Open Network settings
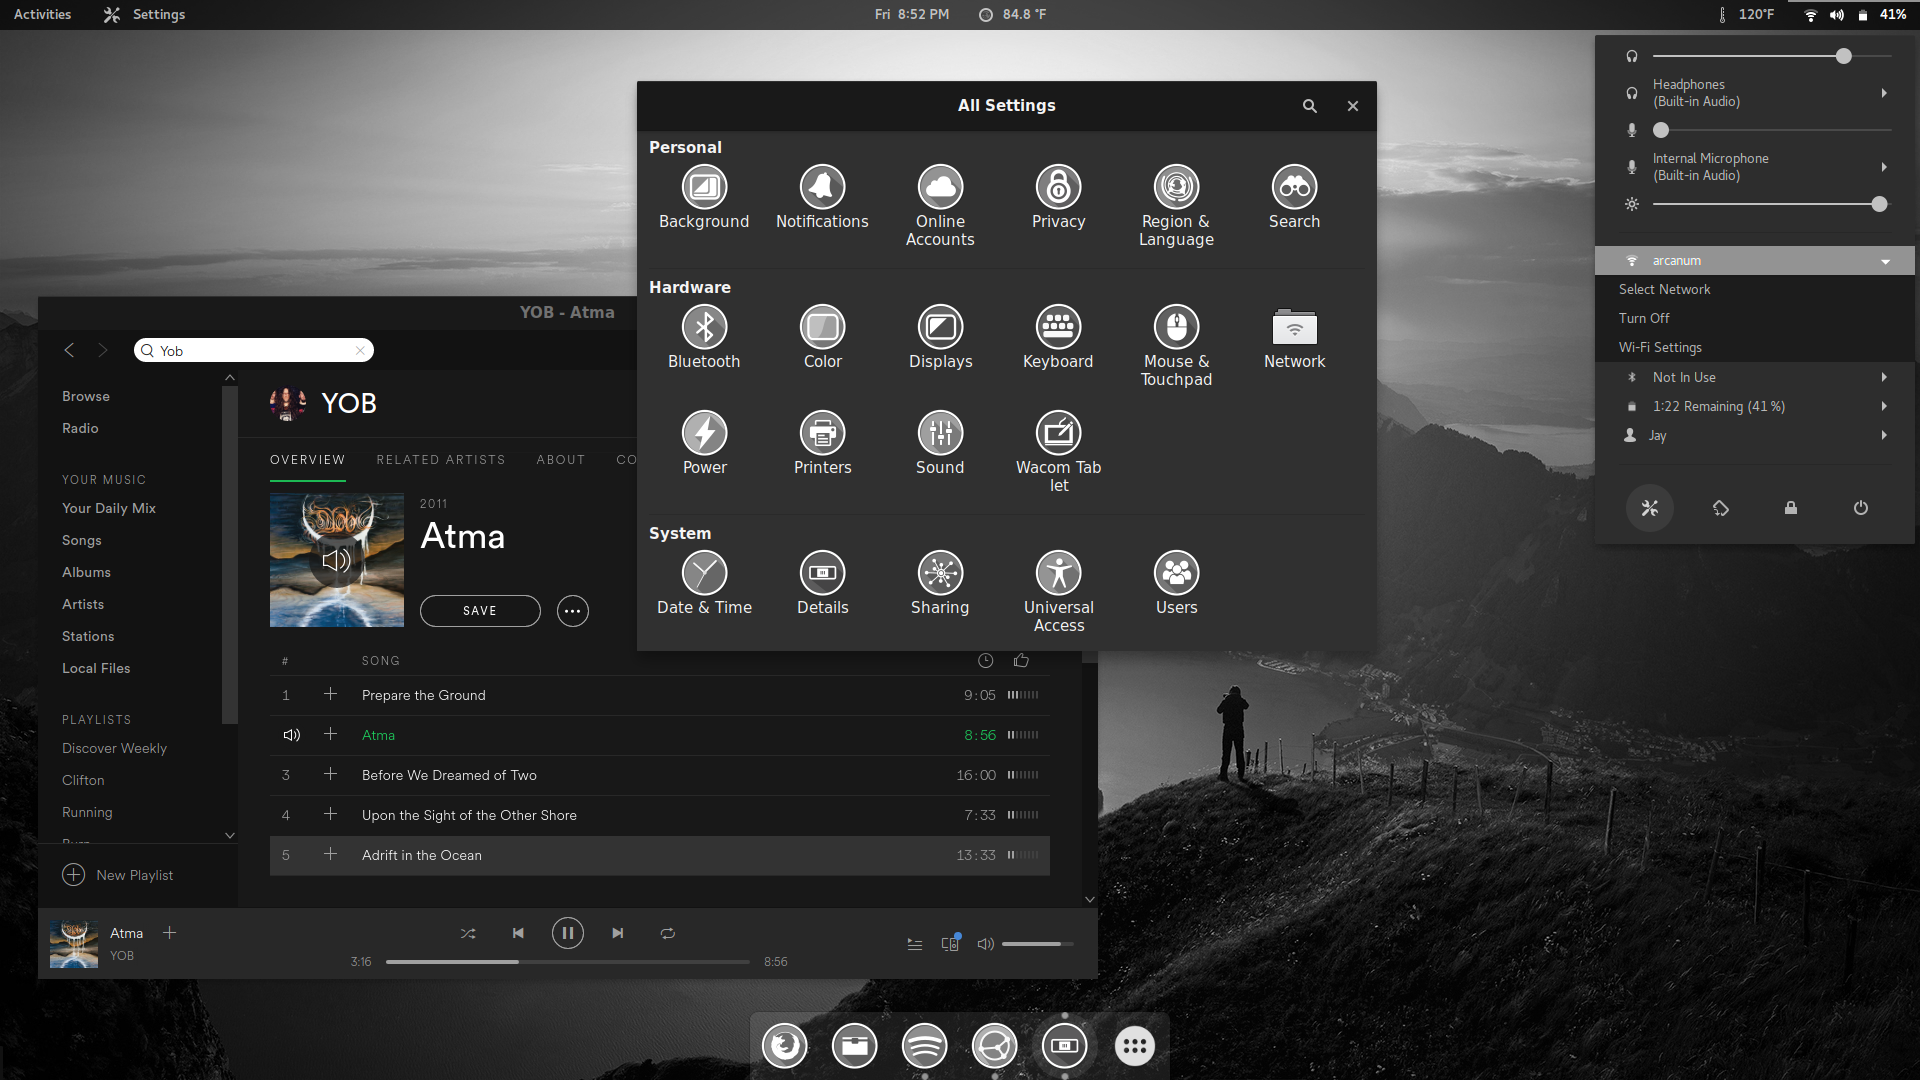The height and width of the screenshot is (1080, 1920). [x=1294, y=337]
